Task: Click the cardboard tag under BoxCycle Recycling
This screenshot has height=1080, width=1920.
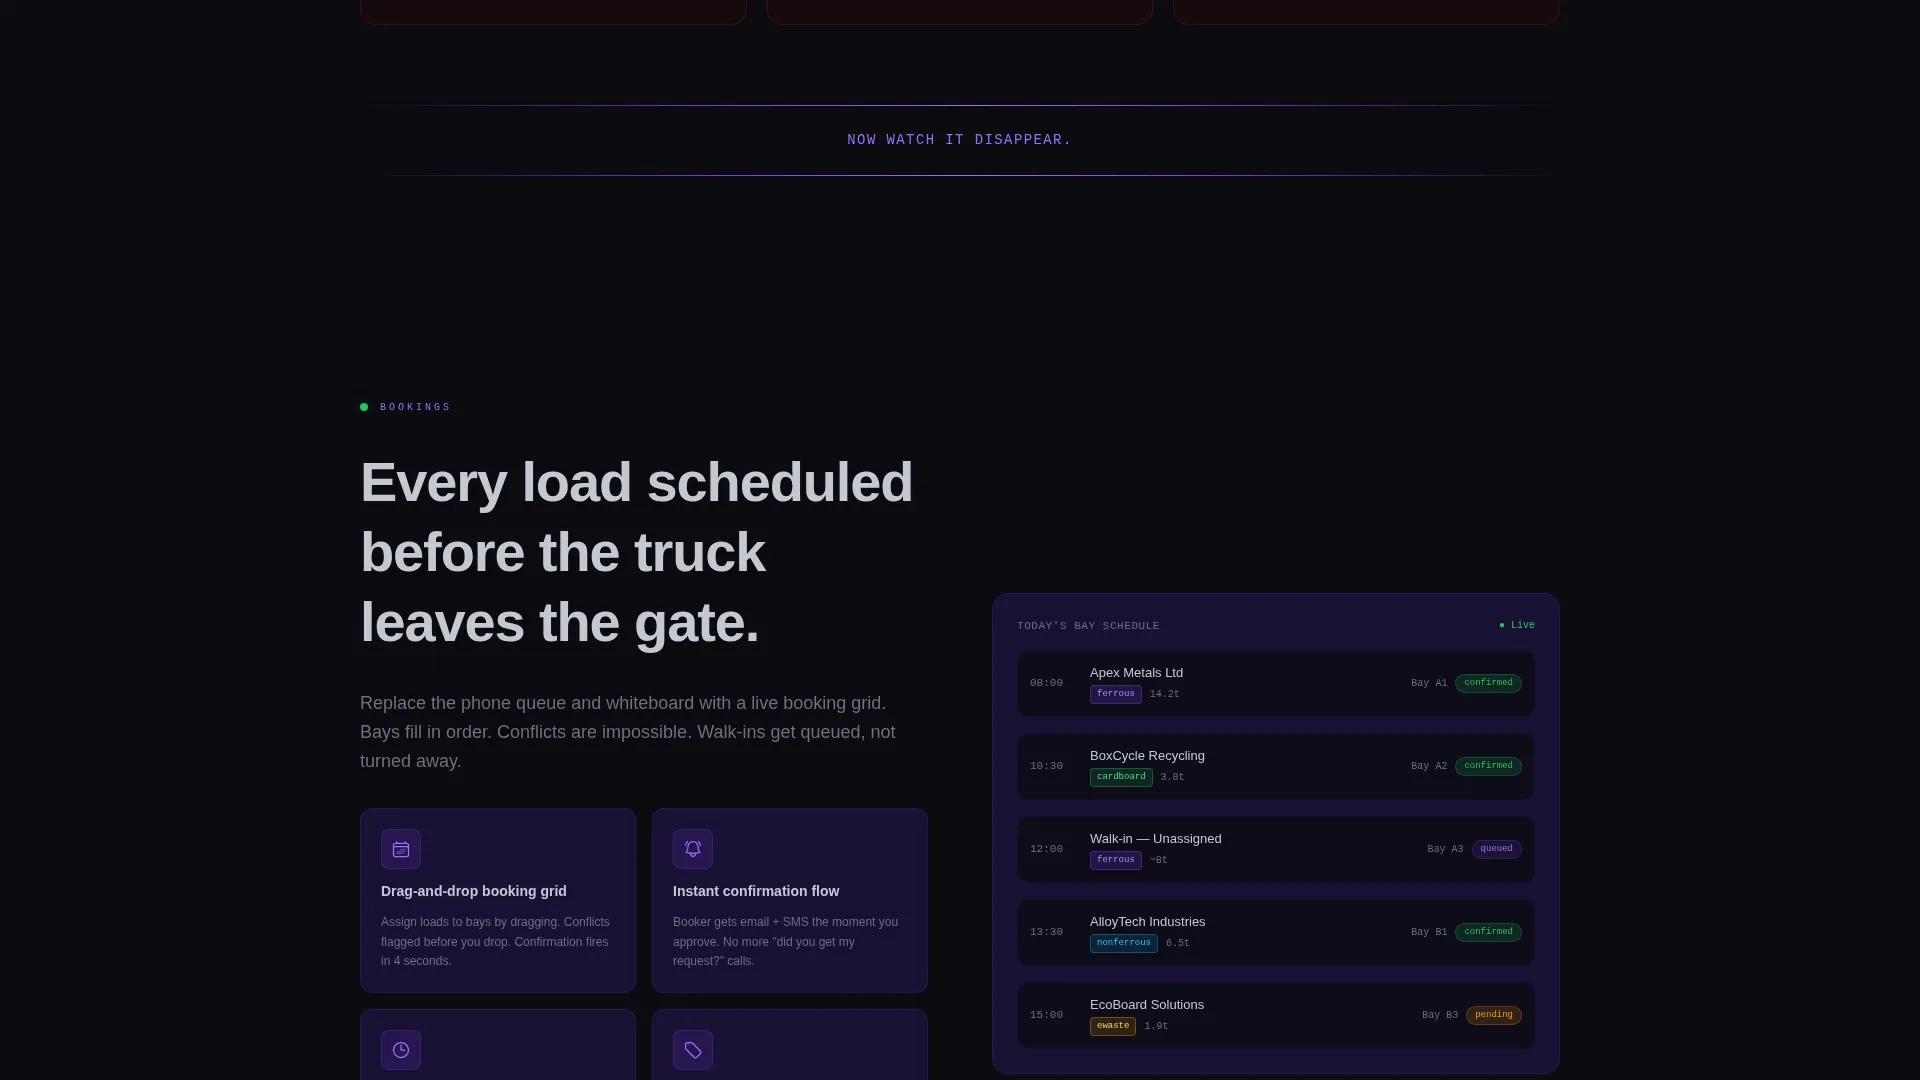Action: click(1121, 777)
